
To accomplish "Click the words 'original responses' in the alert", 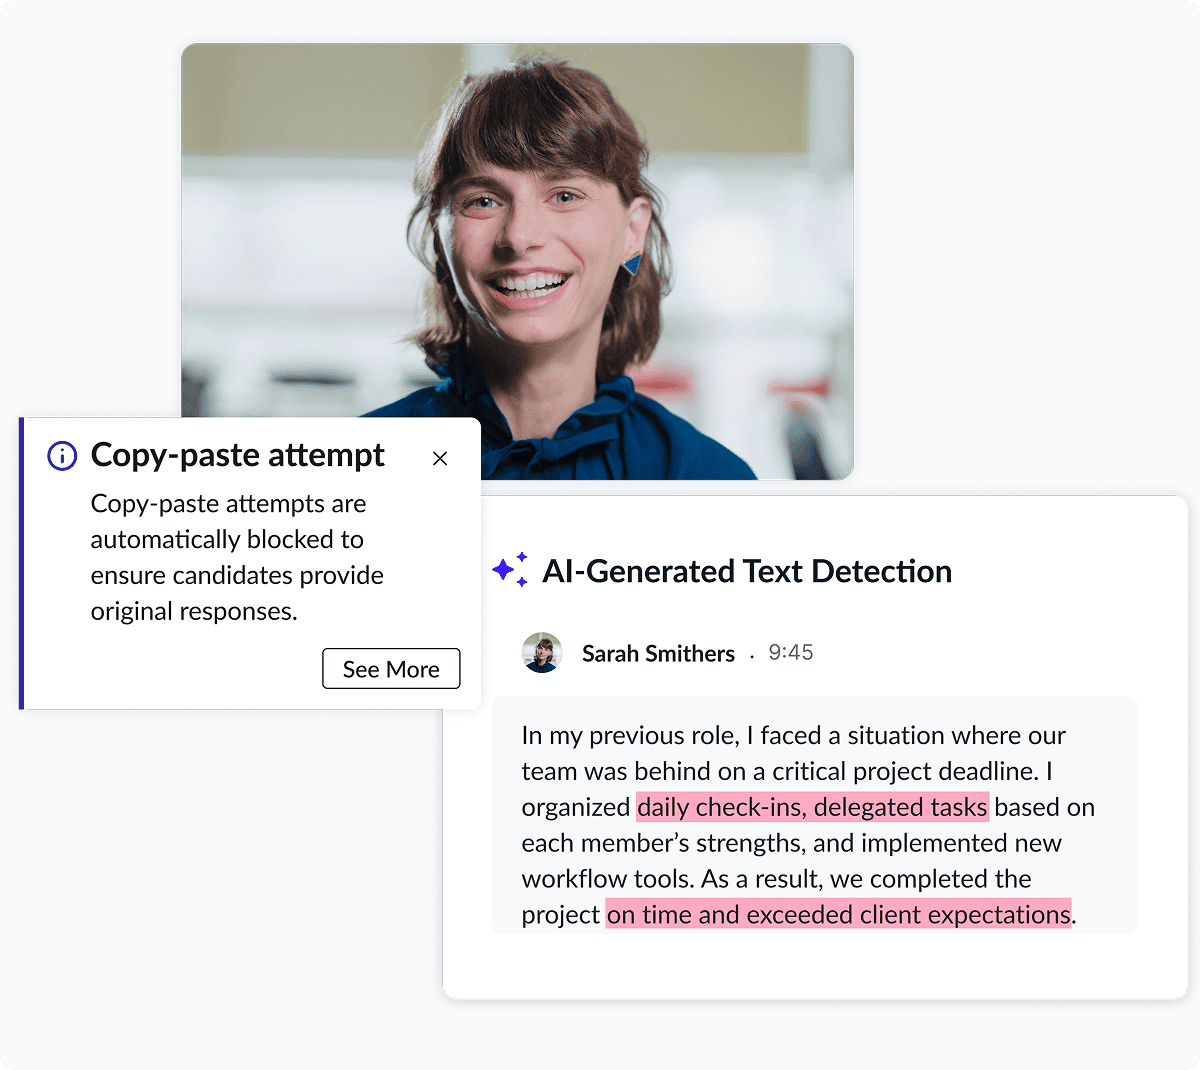I will [193, 611].
